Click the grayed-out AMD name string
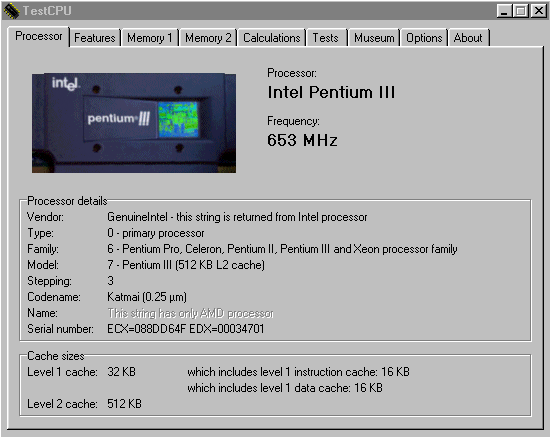This screenshot has height=437, width=550. (x=190, y=313)
